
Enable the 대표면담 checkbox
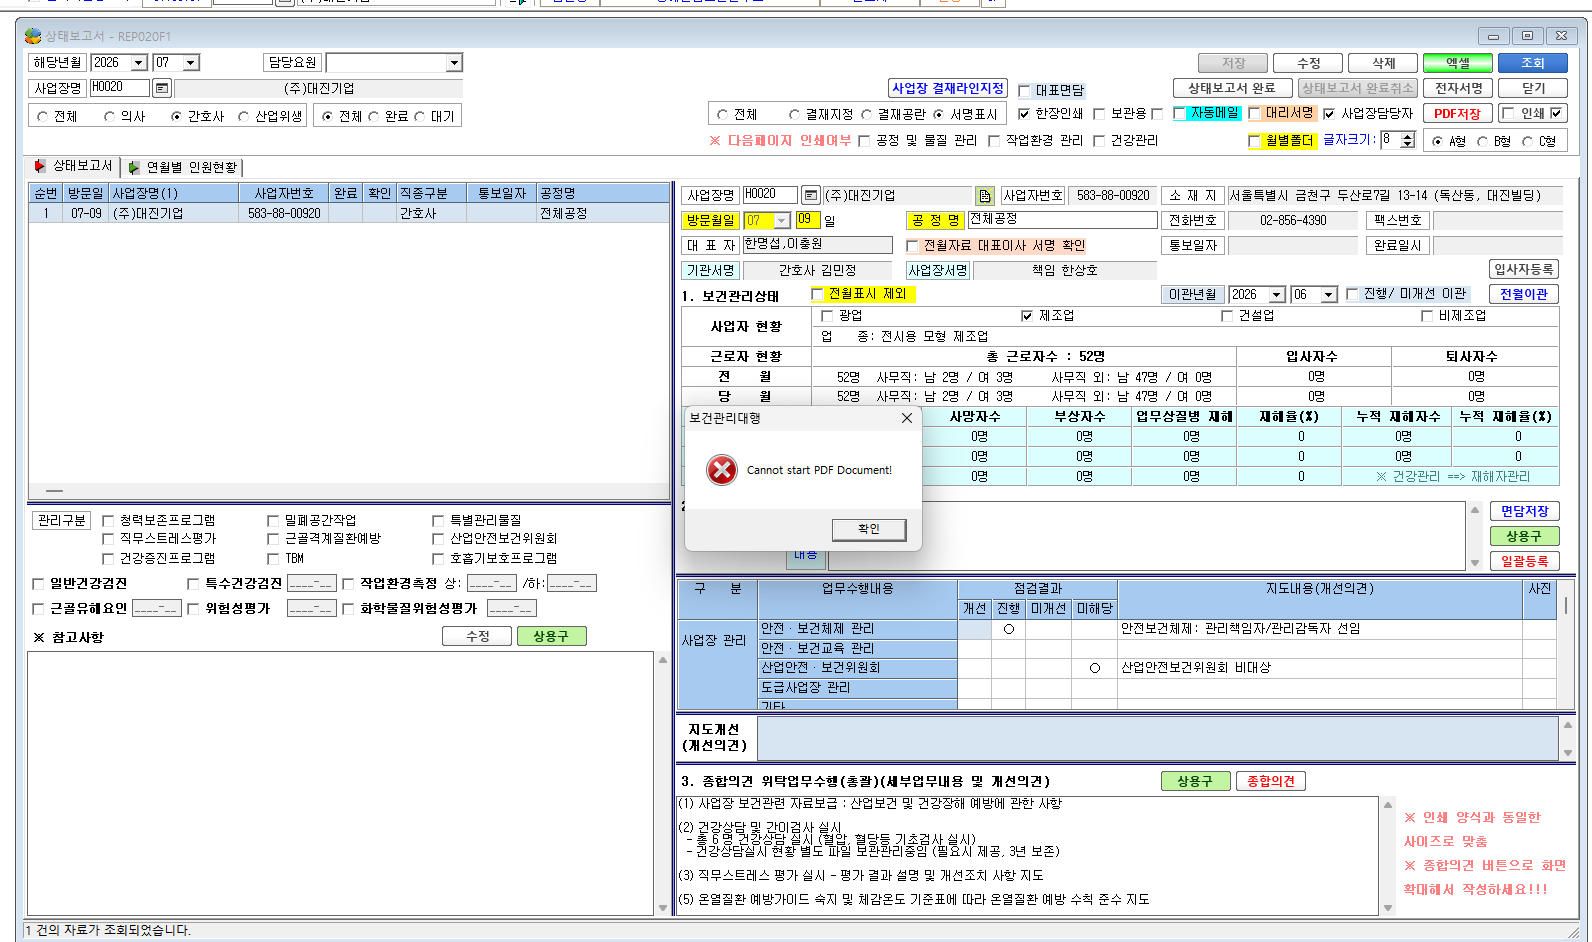[x=1025, y=91]
